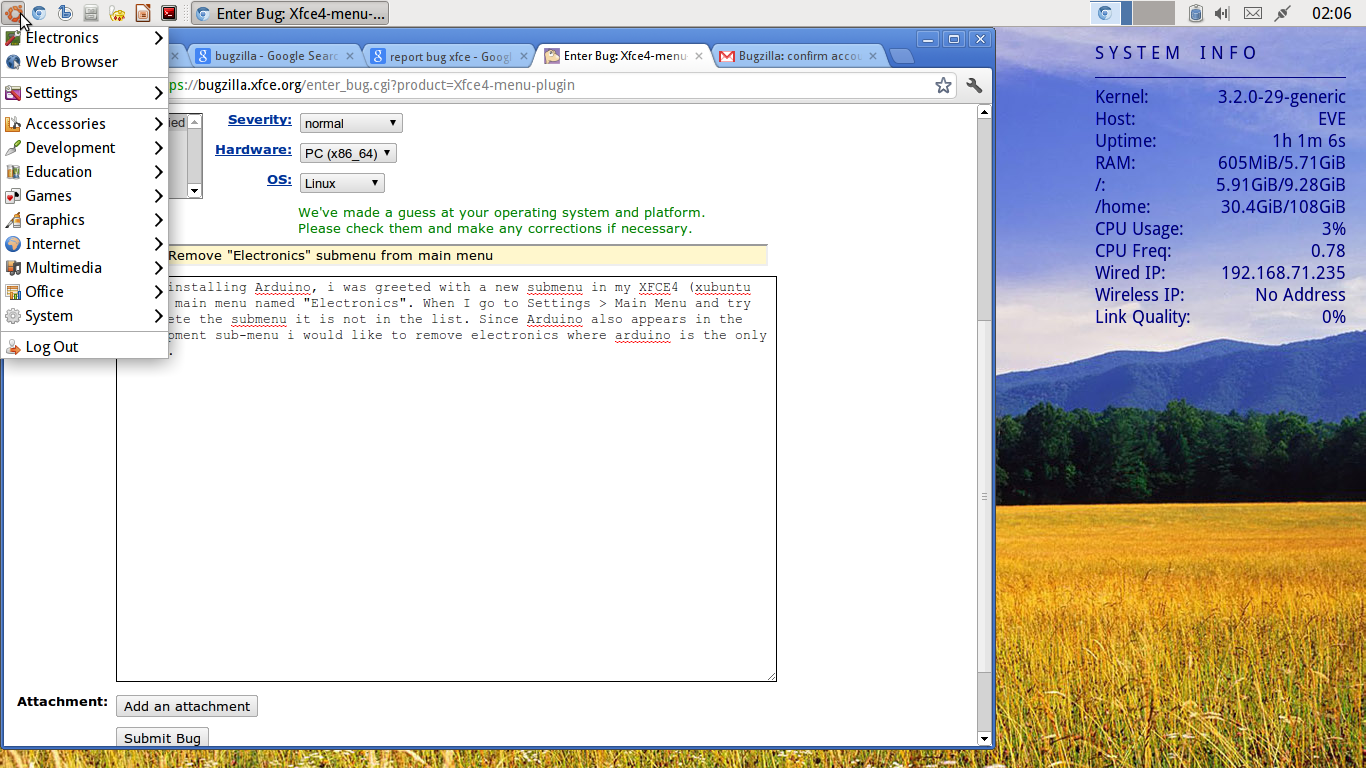
Task: Open the mail notification envelope icon
Action: (1252, 13)
